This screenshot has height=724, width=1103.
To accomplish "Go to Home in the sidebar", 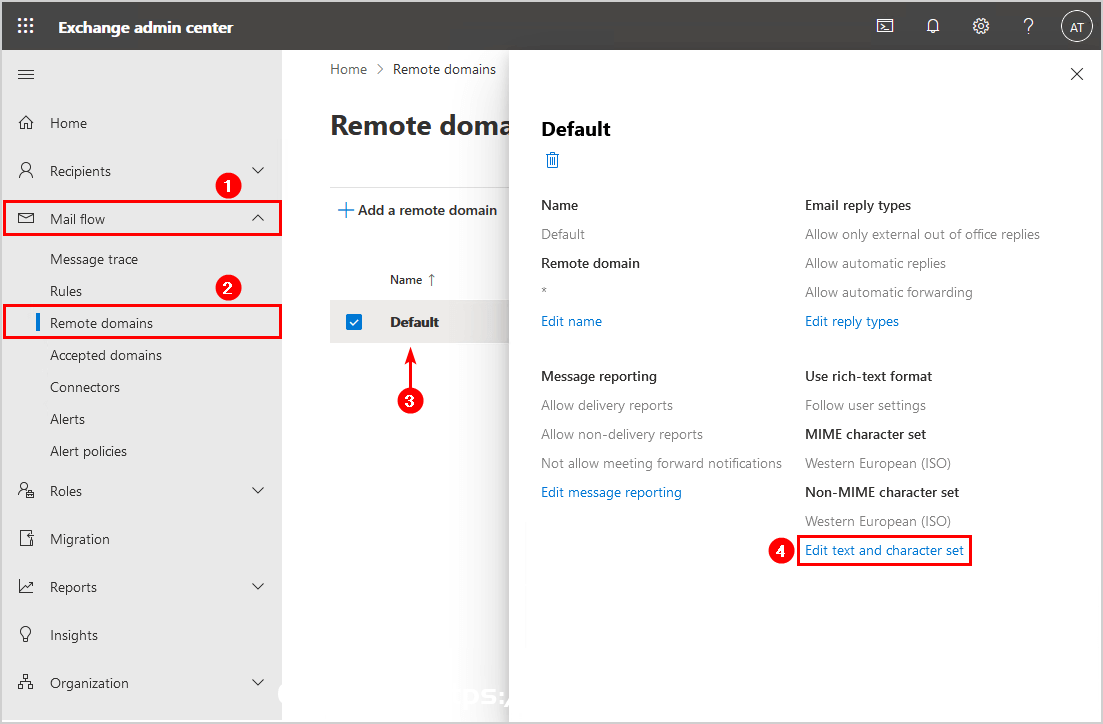I will [x=68, y=123].
